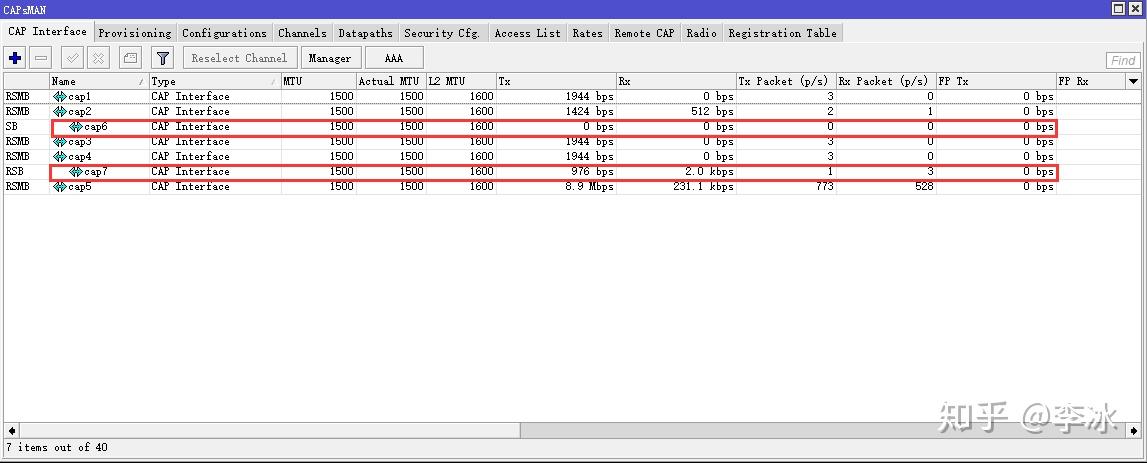The height and width of the screenshot is (463, 1147).
Task: Click the cap7 interface icon
Action: point(75,172)
